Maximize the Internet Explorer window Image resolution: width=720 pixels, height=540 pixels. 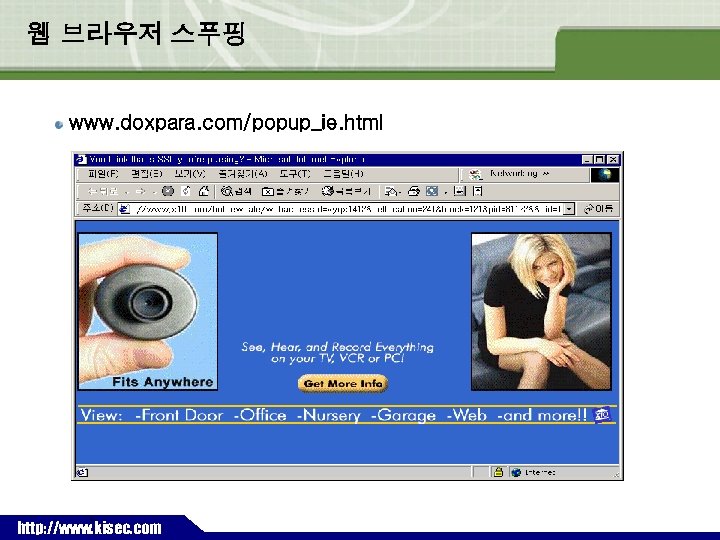tap(599, 160)
